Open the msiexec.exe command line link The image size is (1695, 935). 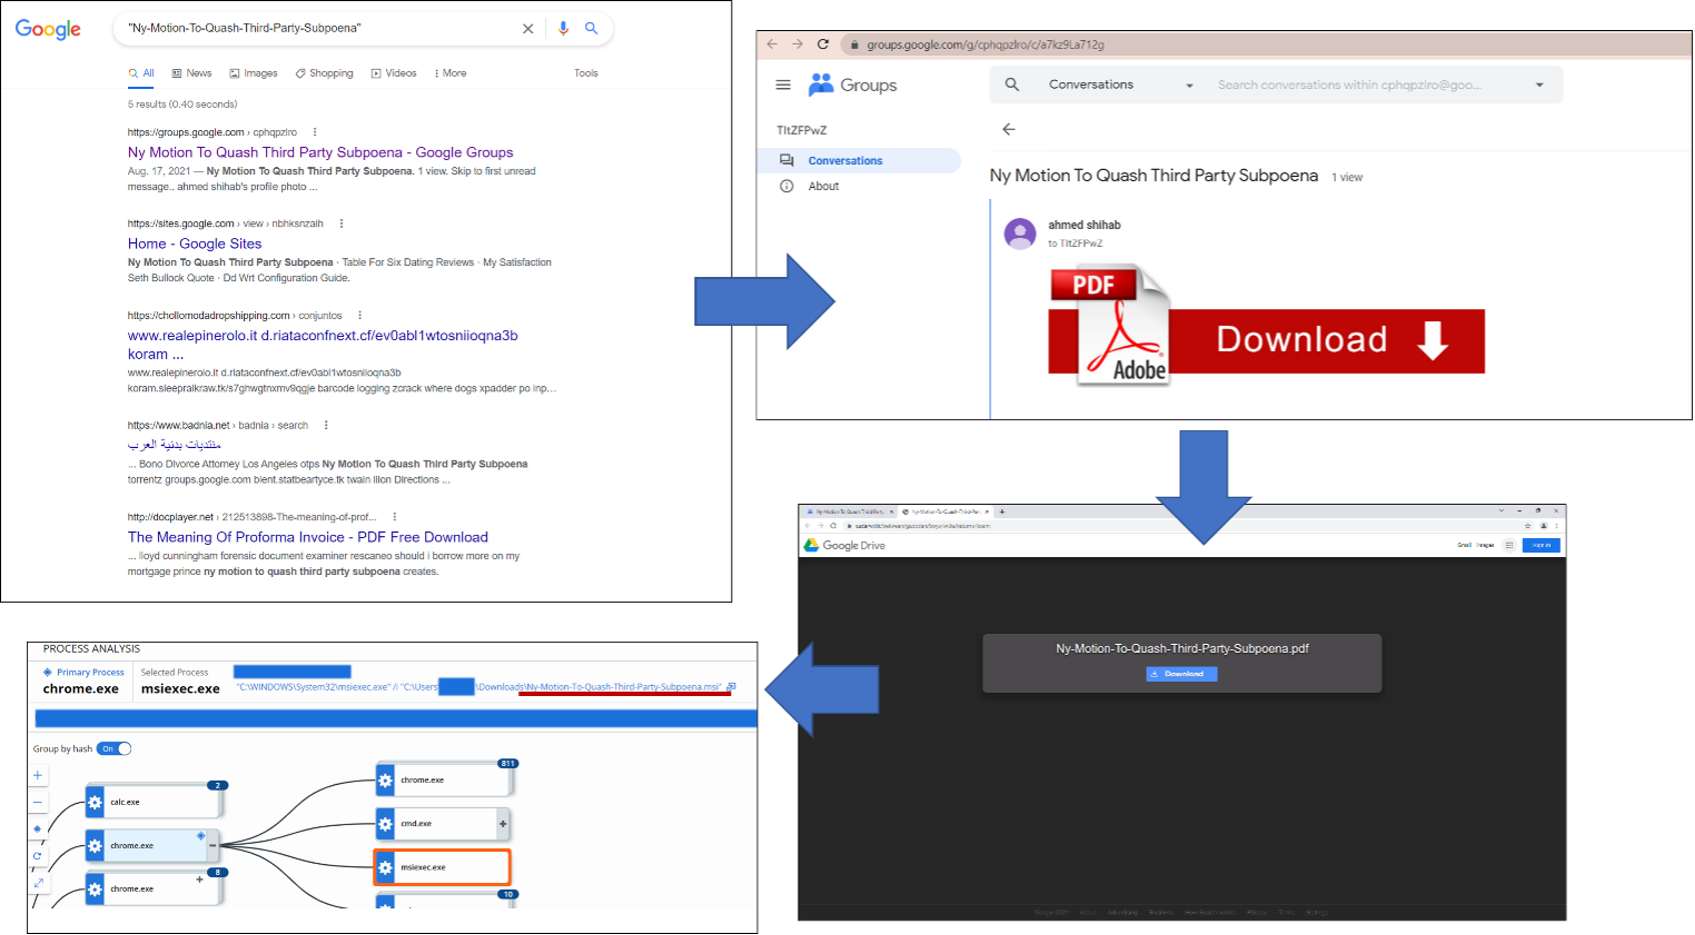pos(478,687)
